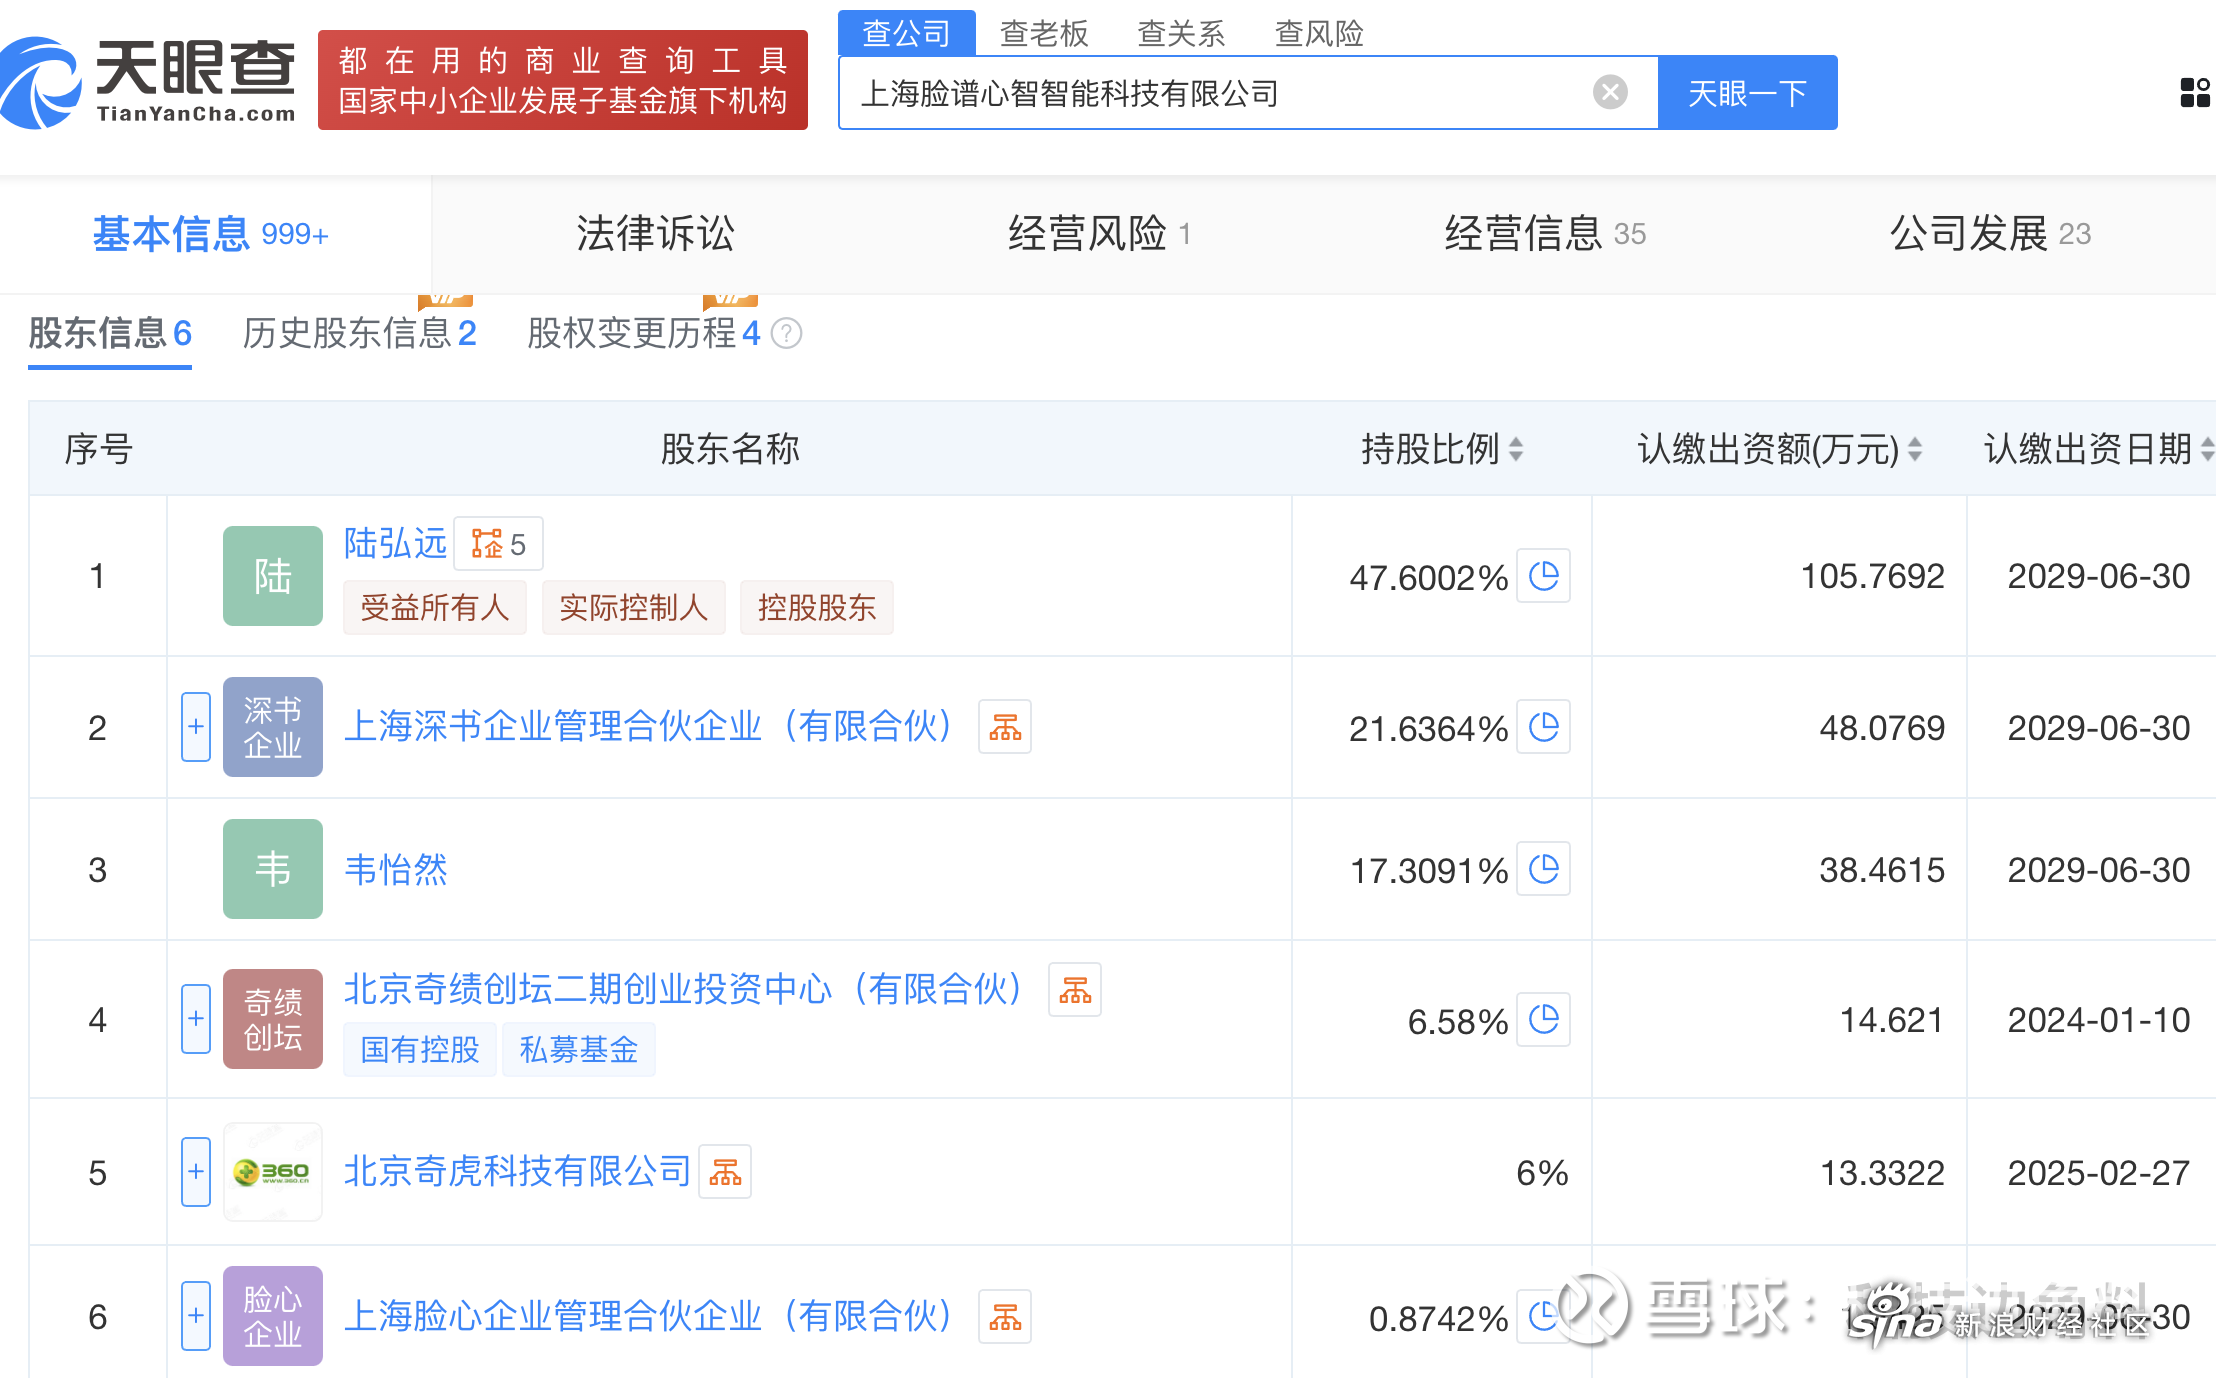Select the 查风险 search tab
Image resolution: width=2216 pixels, height=1378 pixels.
1319,33
